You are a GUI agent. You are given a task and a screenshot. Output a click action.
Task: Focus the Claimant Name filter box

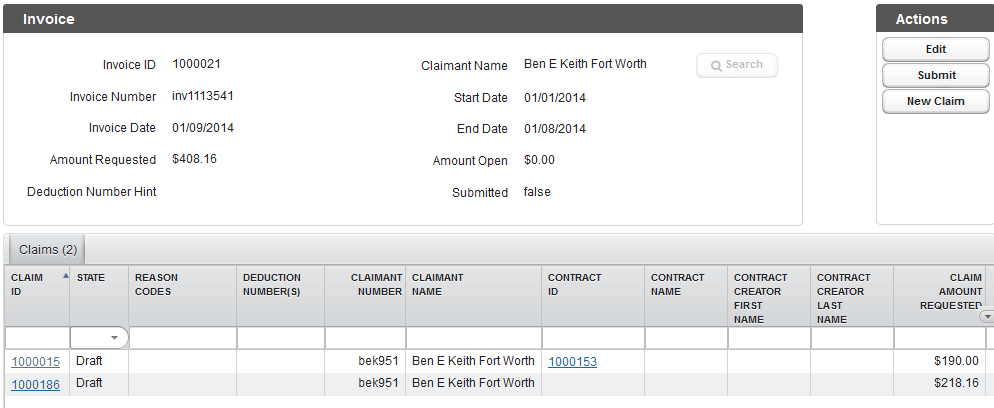[473, 338]
